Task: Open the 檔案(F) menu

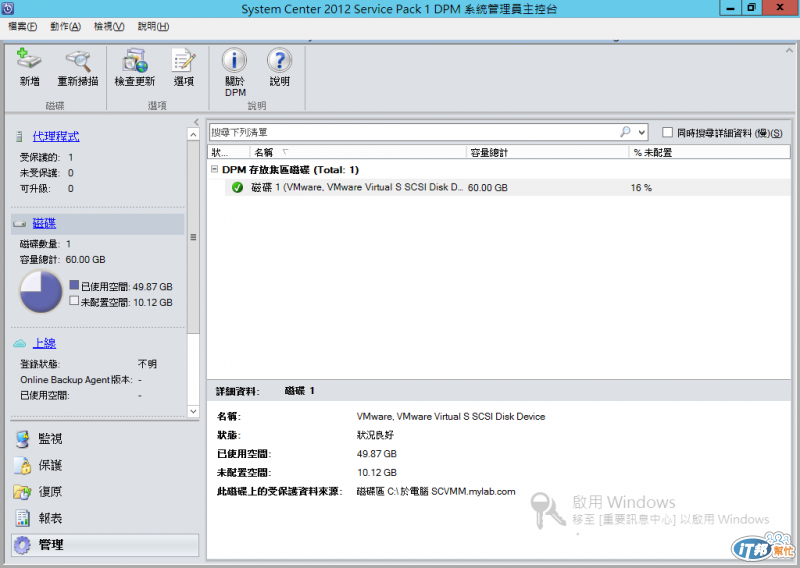Action: click(22, 27)
